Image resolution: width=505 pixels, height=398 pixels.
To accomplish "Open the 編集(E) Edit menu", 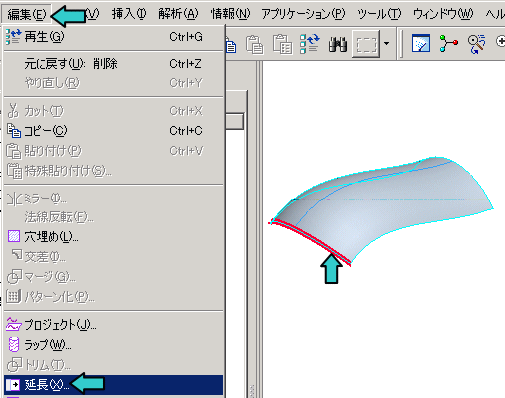I will (x=26, y=14).
